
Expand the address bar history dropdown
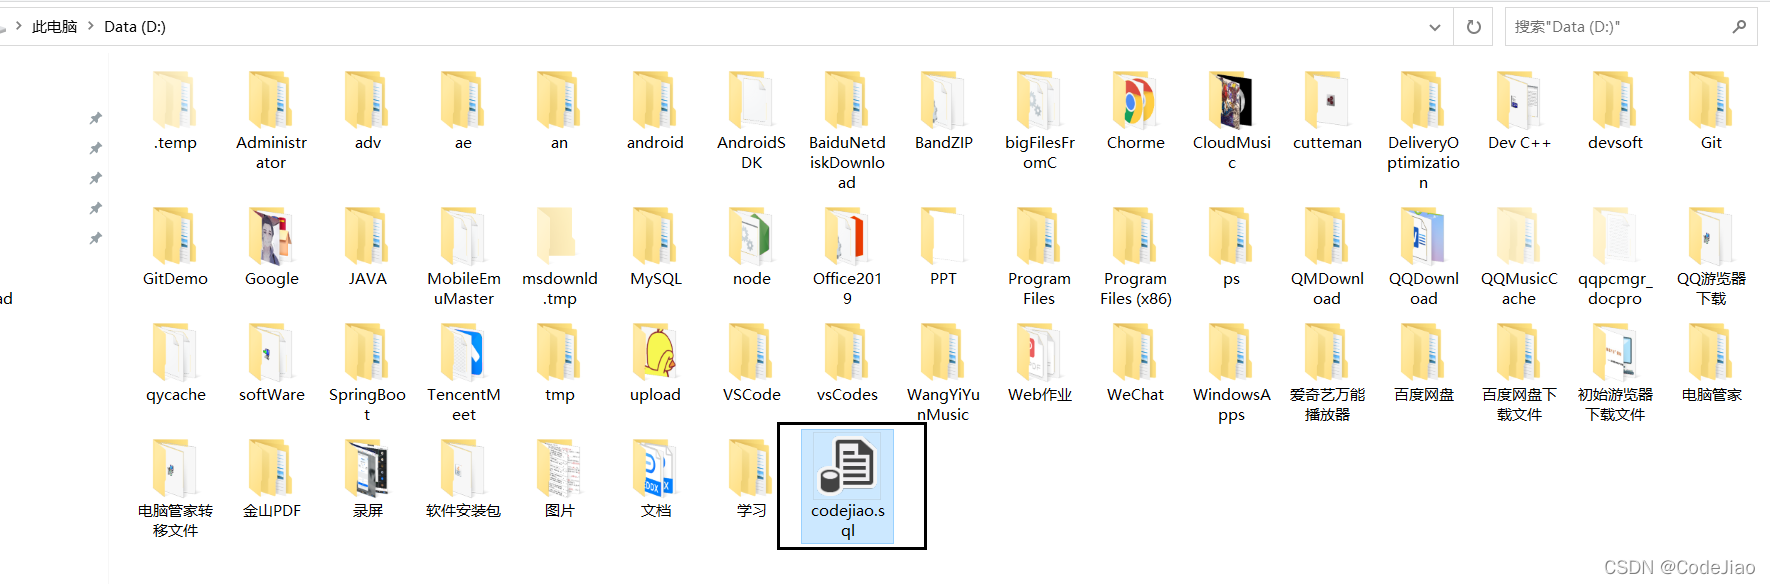tap(1435, 27)
